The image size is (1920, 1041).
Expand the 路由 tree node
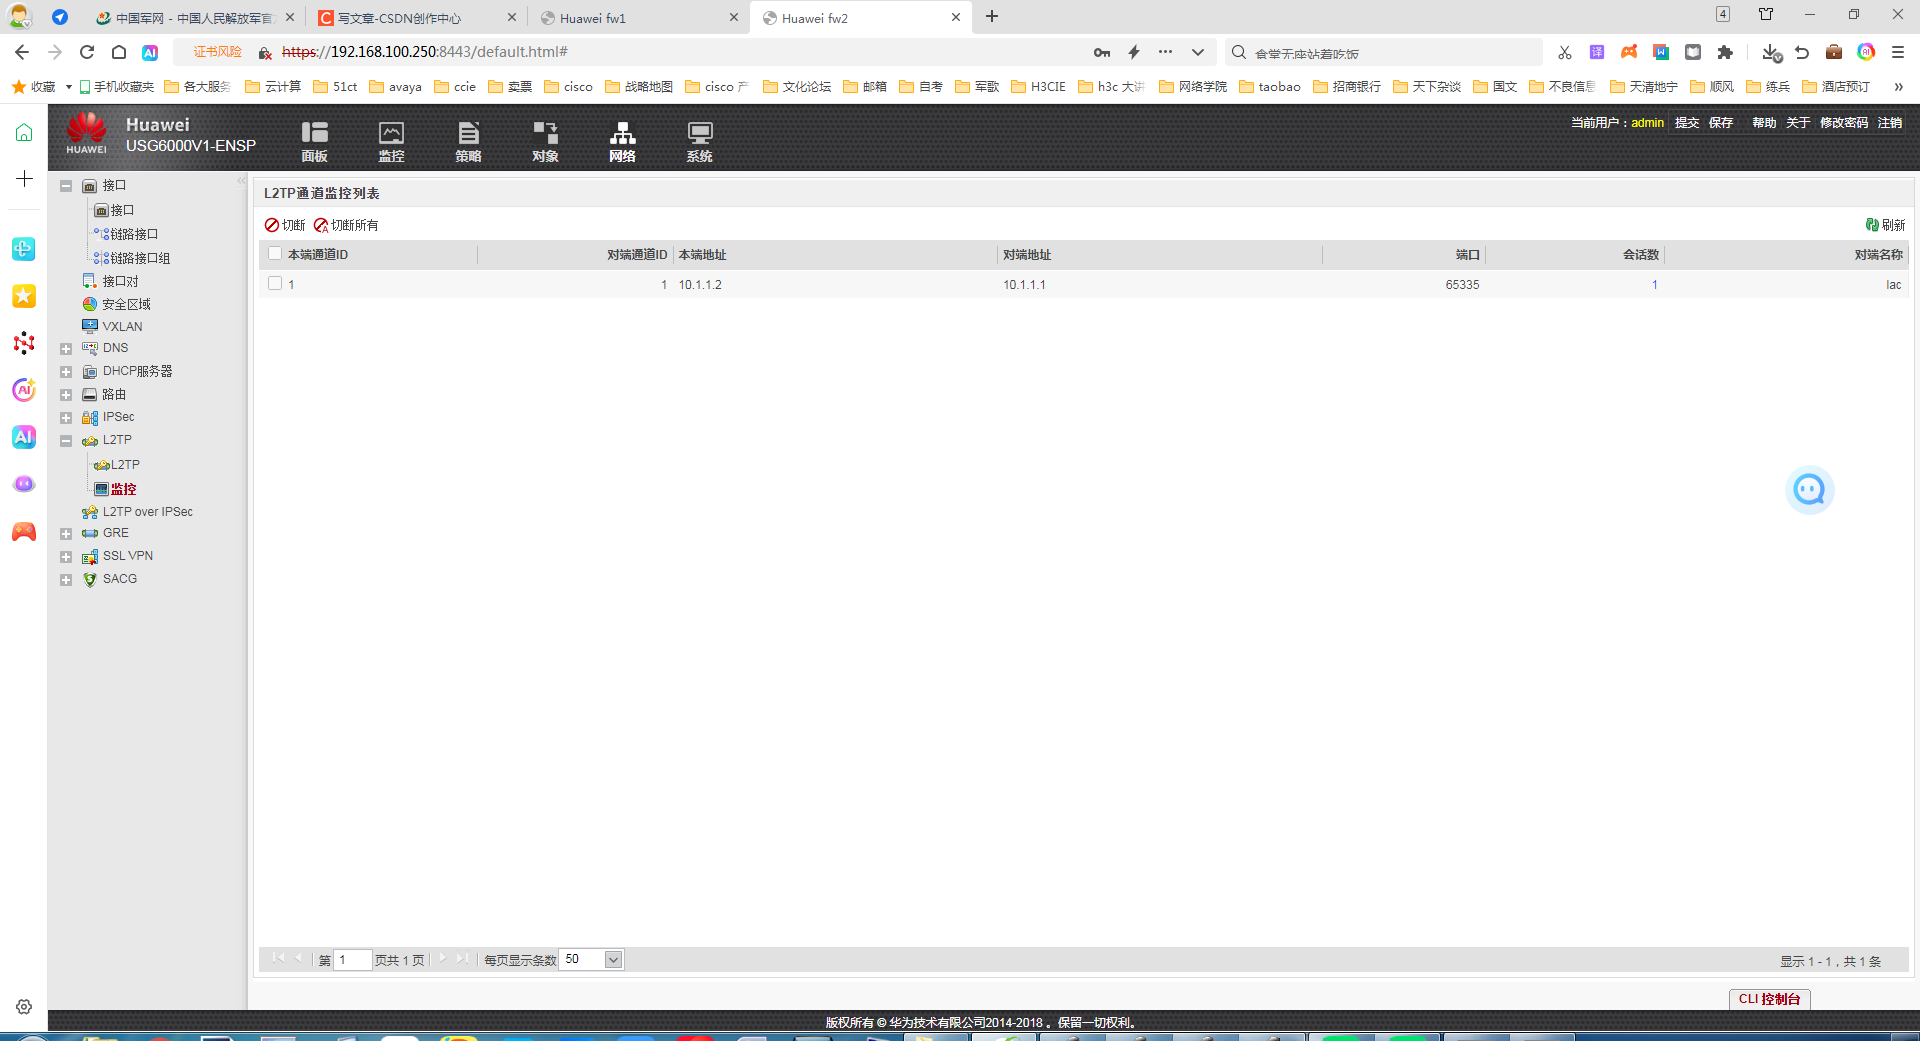coord(66,395)
